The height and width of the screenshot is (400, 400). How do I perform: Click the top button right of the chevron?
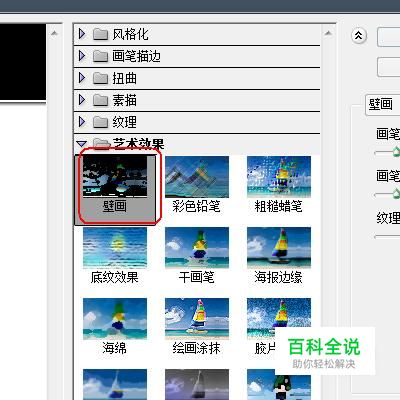389,37
